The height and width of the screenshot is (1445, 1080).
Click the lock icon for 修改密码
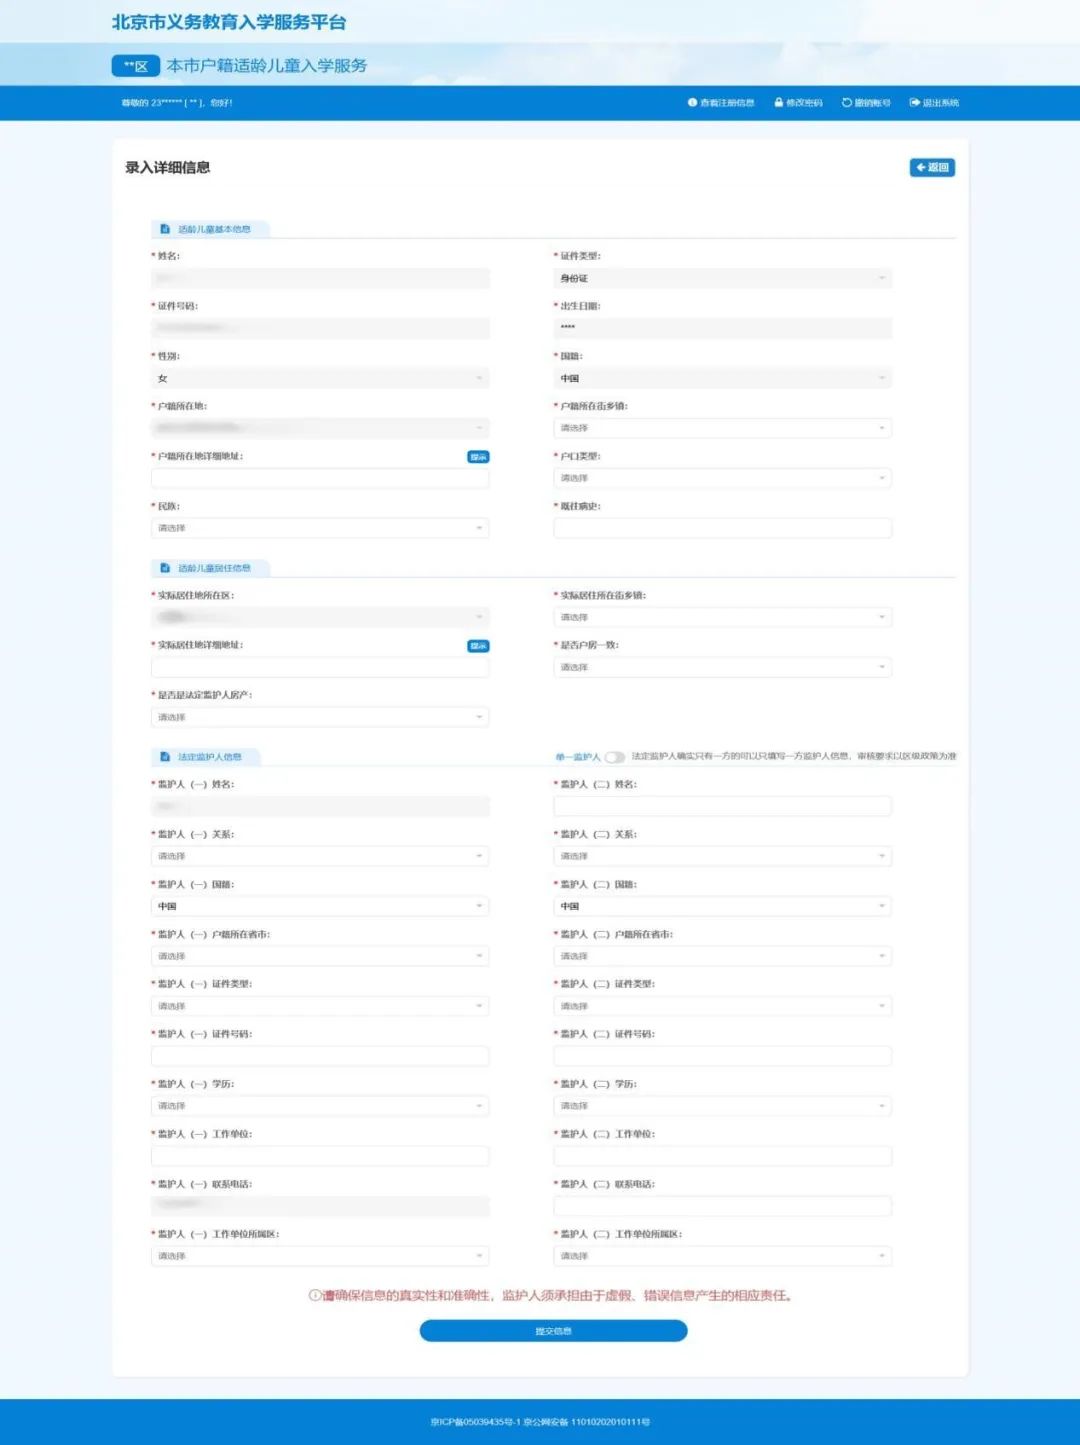click(778, 103)
